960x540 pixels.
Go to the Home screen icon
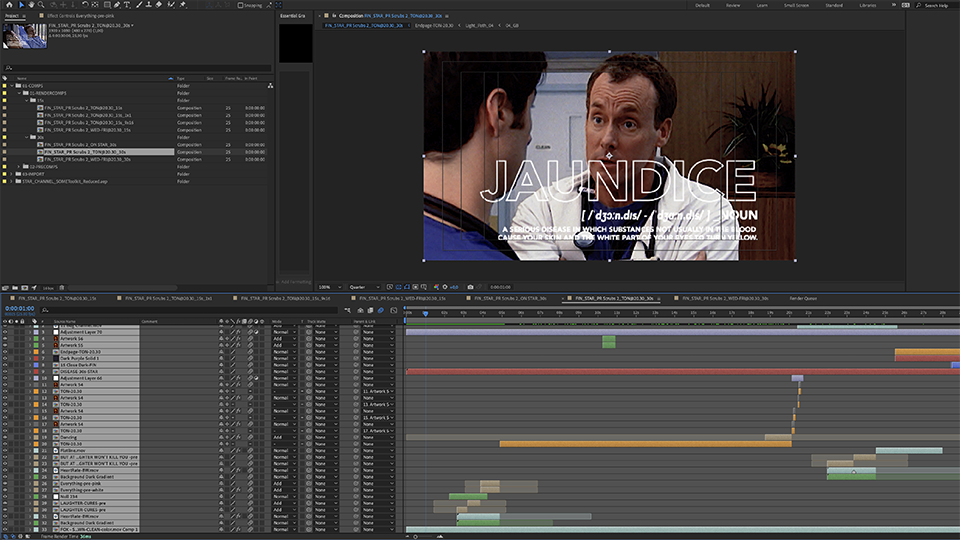(9, 4)
